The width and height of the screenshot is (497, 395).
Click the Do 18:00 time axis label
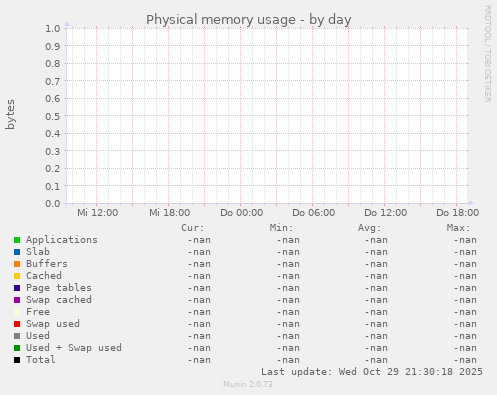458,213
